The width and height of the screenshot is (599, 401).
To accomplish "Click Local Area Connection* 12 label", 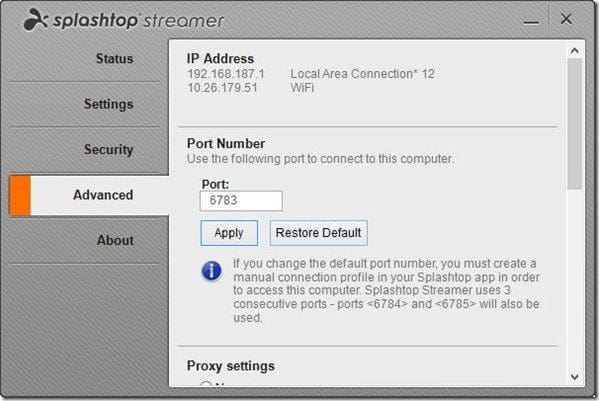I will [363, 74].
